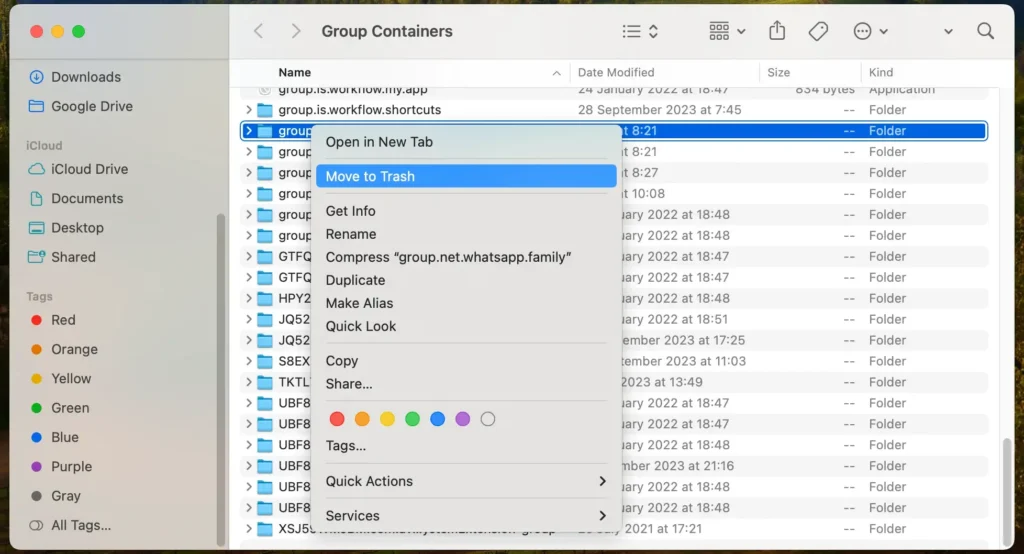Expand the Quick Actions submenu

click(466, 481)
